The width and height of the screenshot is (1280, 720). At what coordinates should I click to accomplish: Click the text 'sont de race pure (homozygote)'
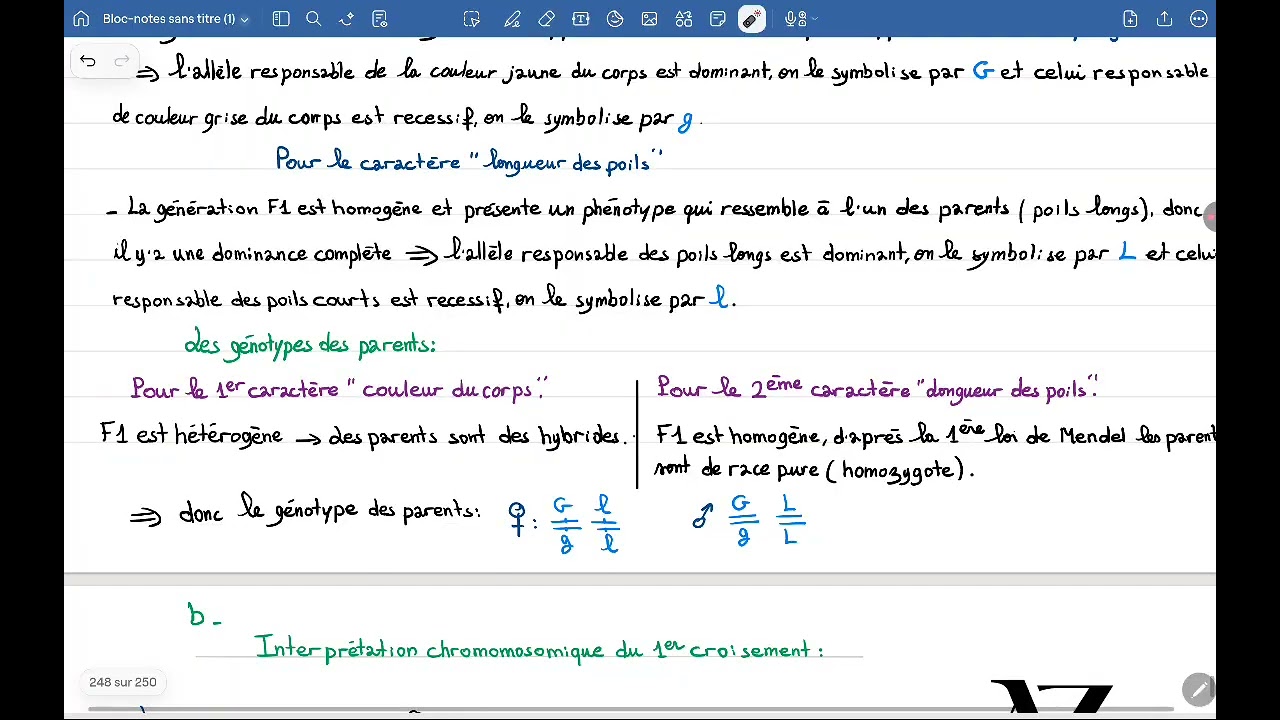[x=813, y=469]
